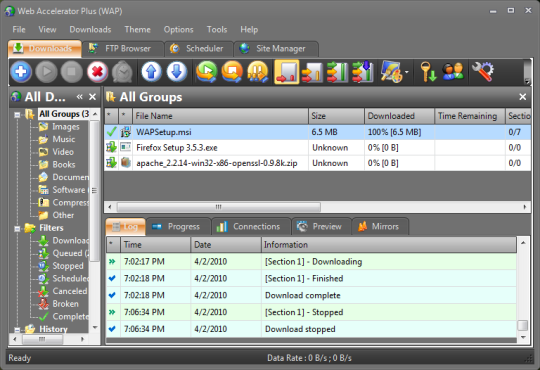This screenshot has height=370, width=540.
Task: Move download up with blue up arrow
Action: click(152, 72)
